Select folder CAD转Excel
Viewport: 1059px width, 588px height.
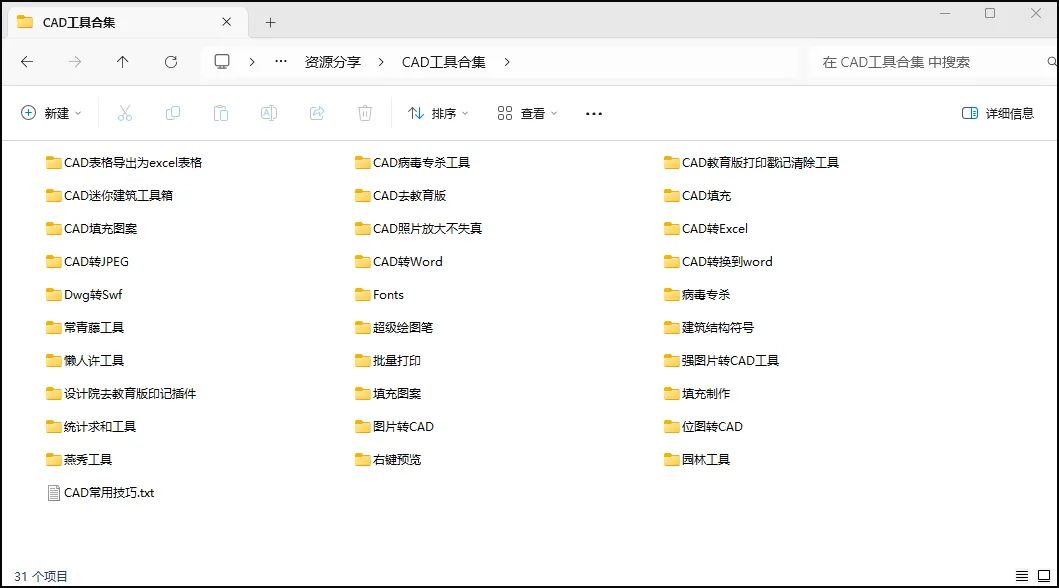706,229
